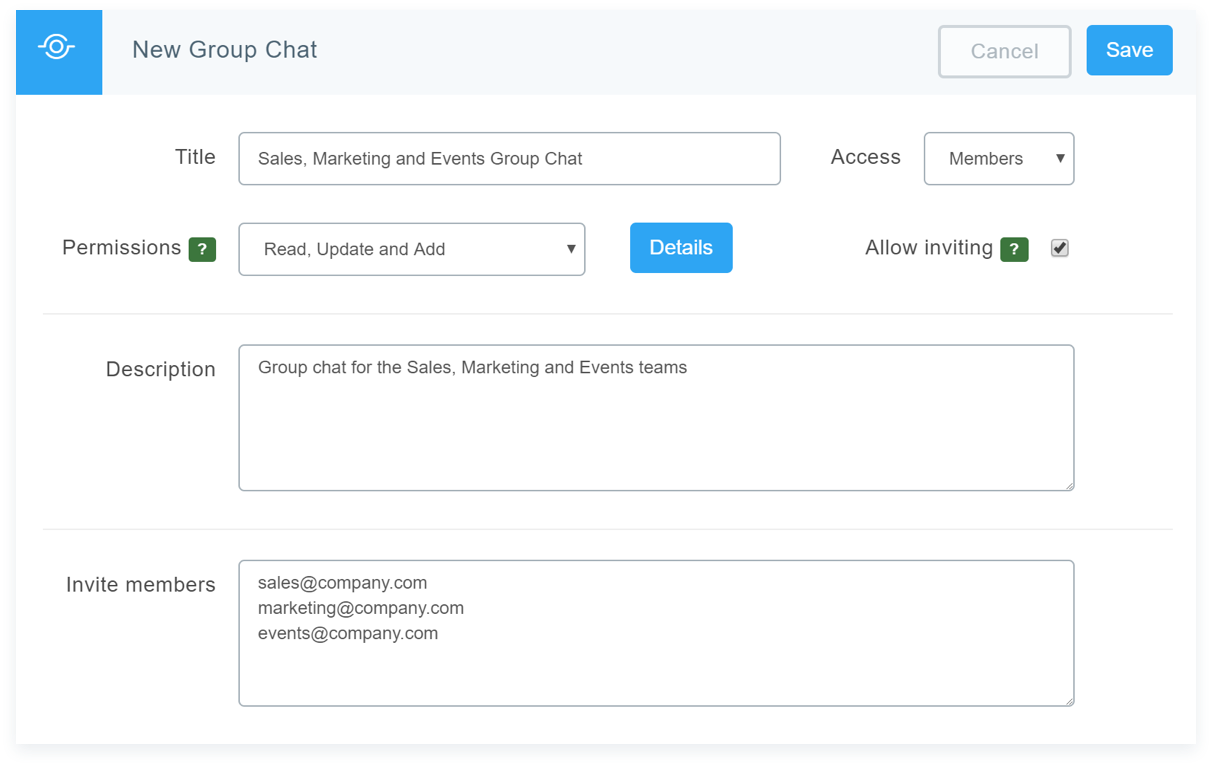
Task: Click the New Group Chat header title
Action: [225, 50]
